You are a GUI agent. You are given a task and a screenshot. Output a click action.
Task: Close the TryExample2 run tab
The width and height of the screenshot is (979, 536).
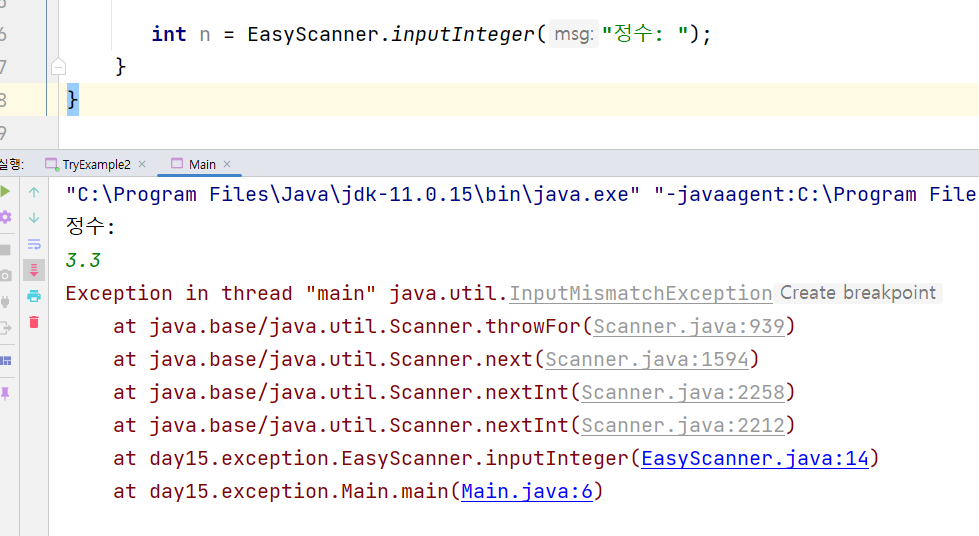click(142, 164)
